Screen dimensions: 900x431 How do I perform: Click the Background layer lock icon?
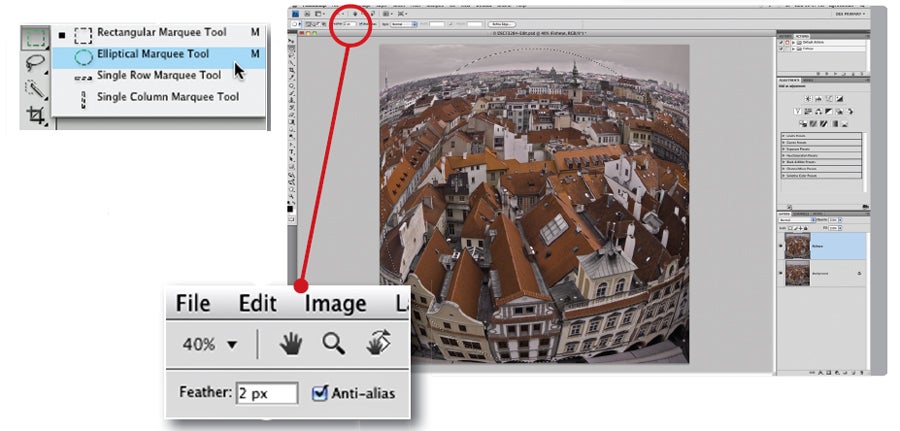pos(859,273)
